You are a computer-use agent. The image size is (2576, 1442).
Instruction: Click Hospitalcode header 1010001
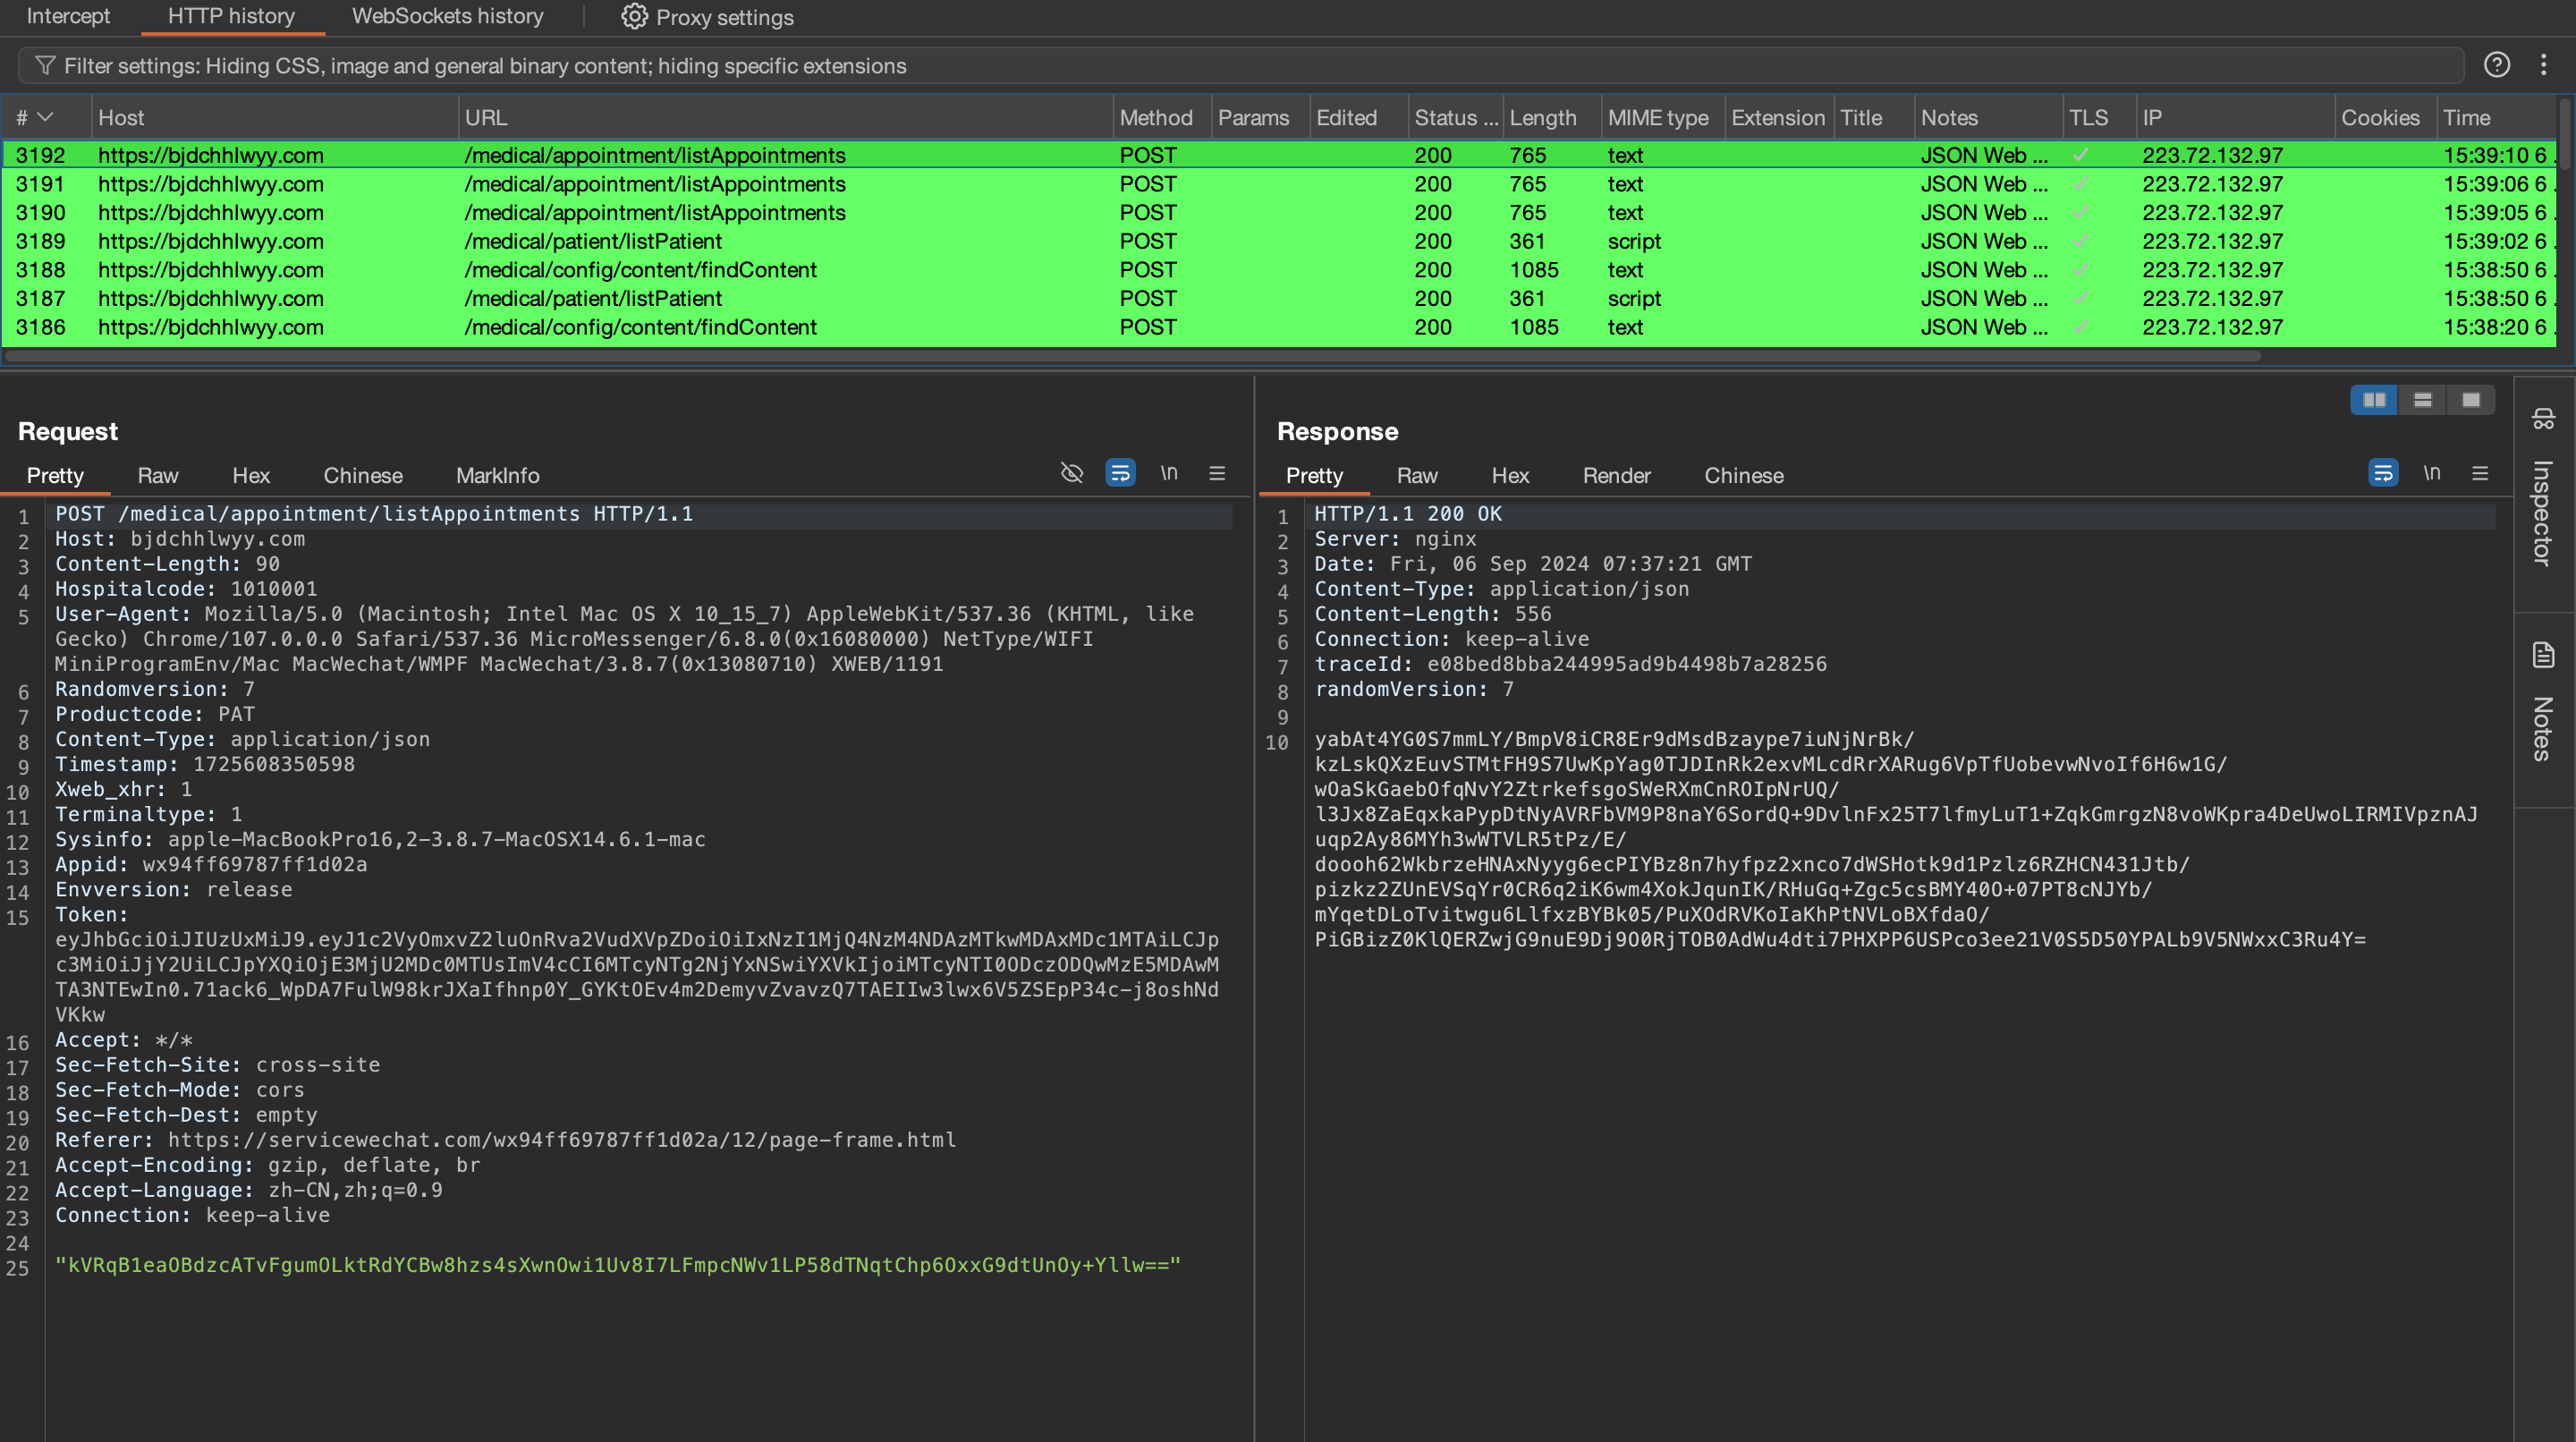coord(186,589)
